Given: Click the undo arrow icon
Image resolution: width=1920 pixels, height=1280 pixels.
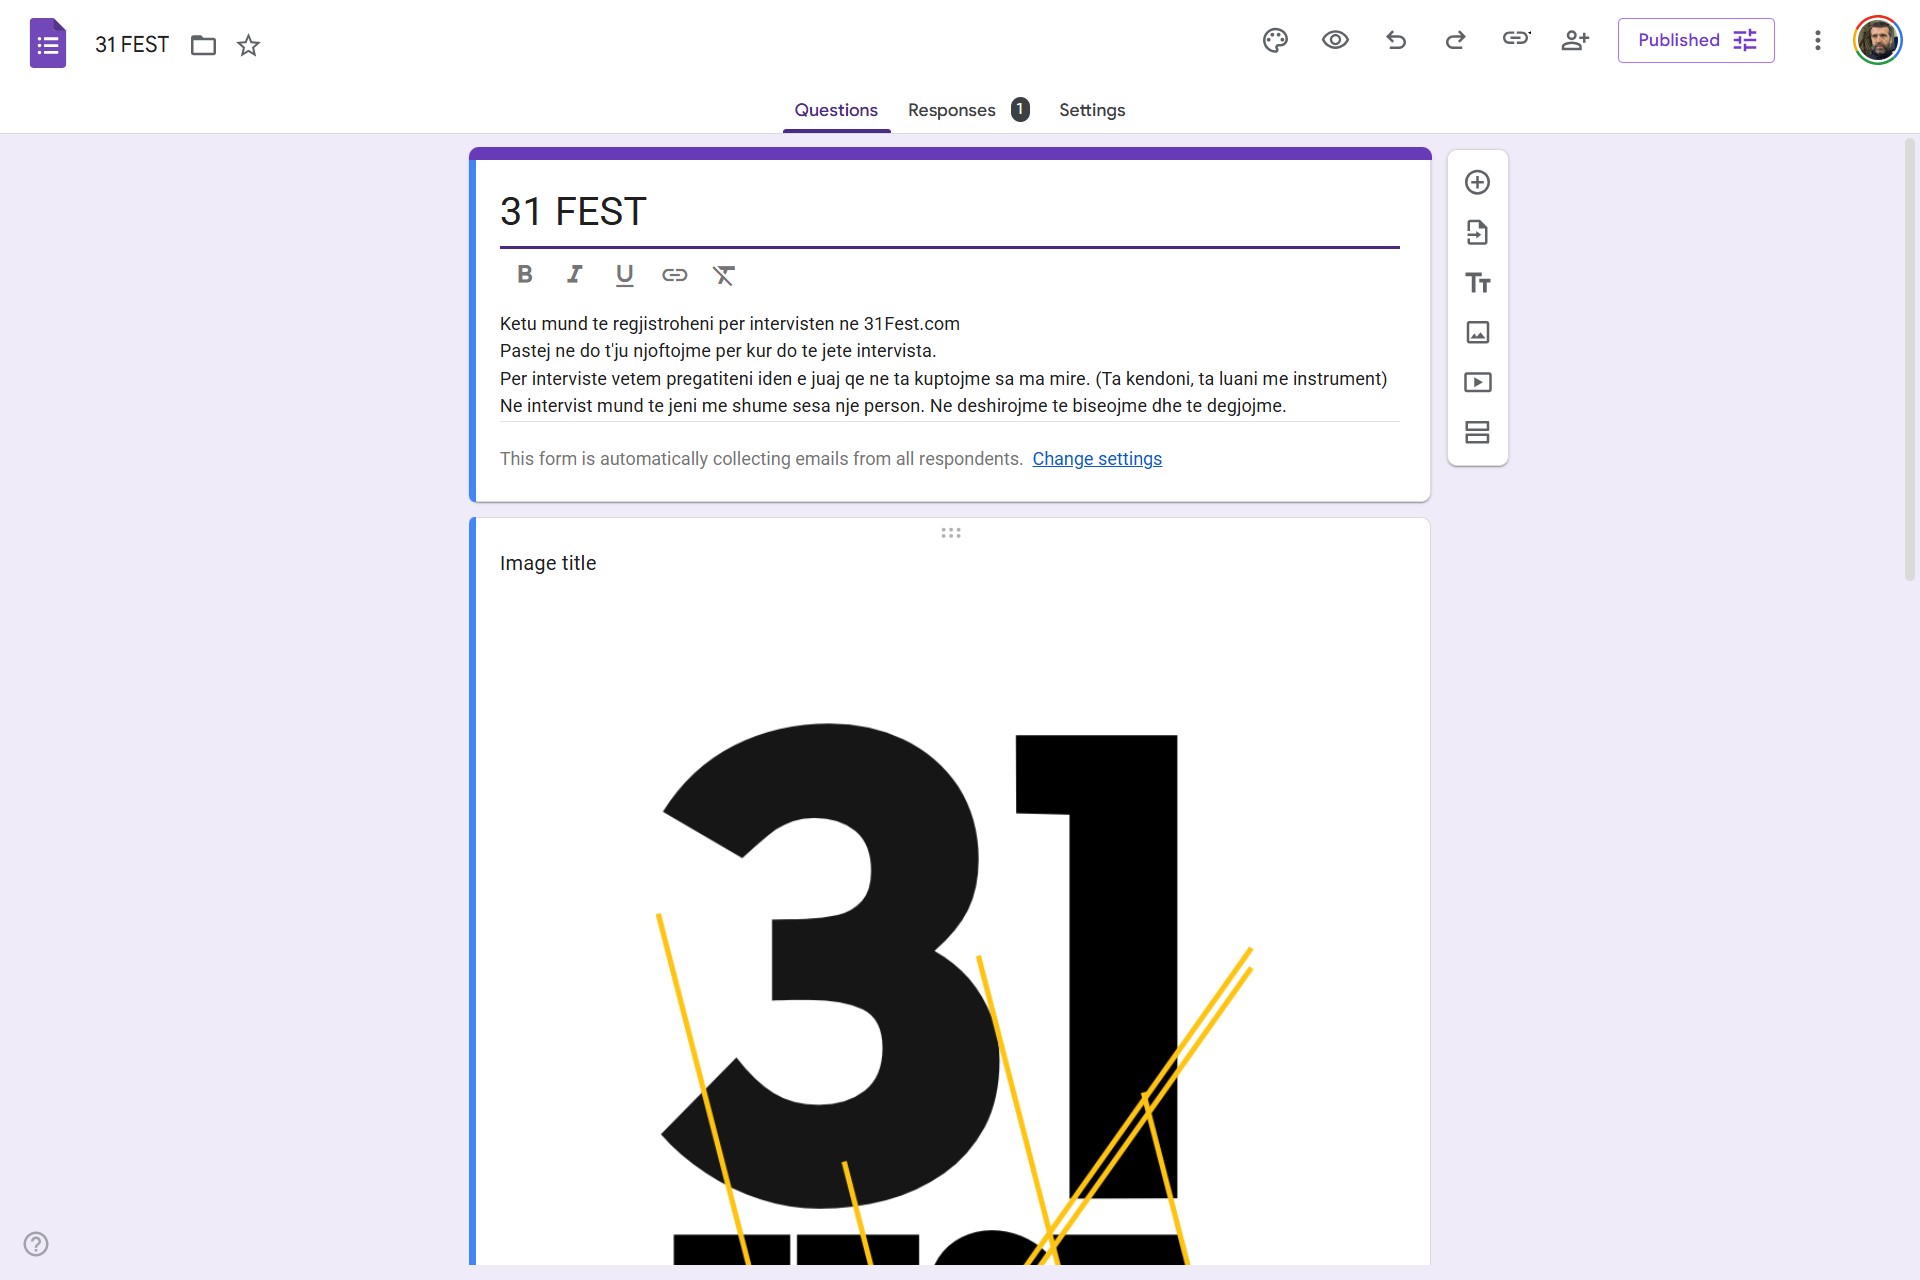Looking at the screenshot, I should pos(1396,41).
